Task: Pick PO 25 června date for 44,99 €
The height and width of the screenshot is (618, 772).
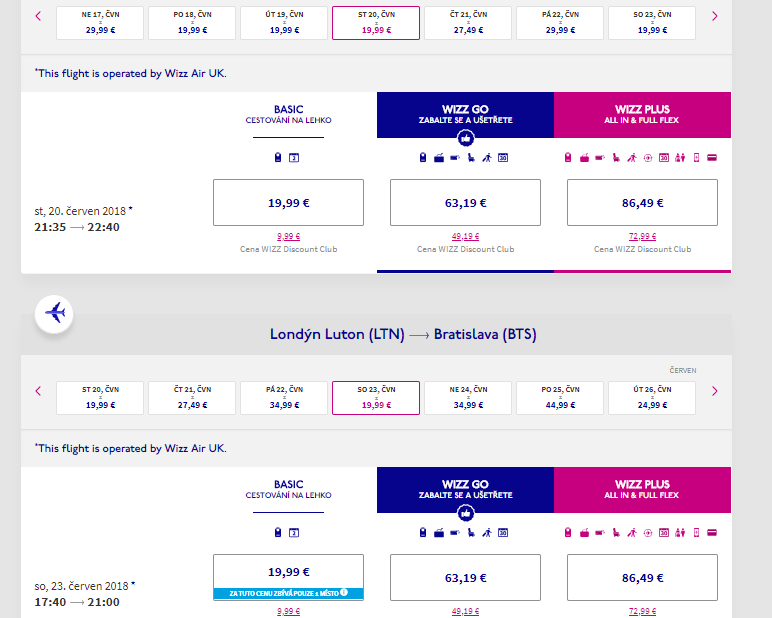Action: tap(560, 397)
